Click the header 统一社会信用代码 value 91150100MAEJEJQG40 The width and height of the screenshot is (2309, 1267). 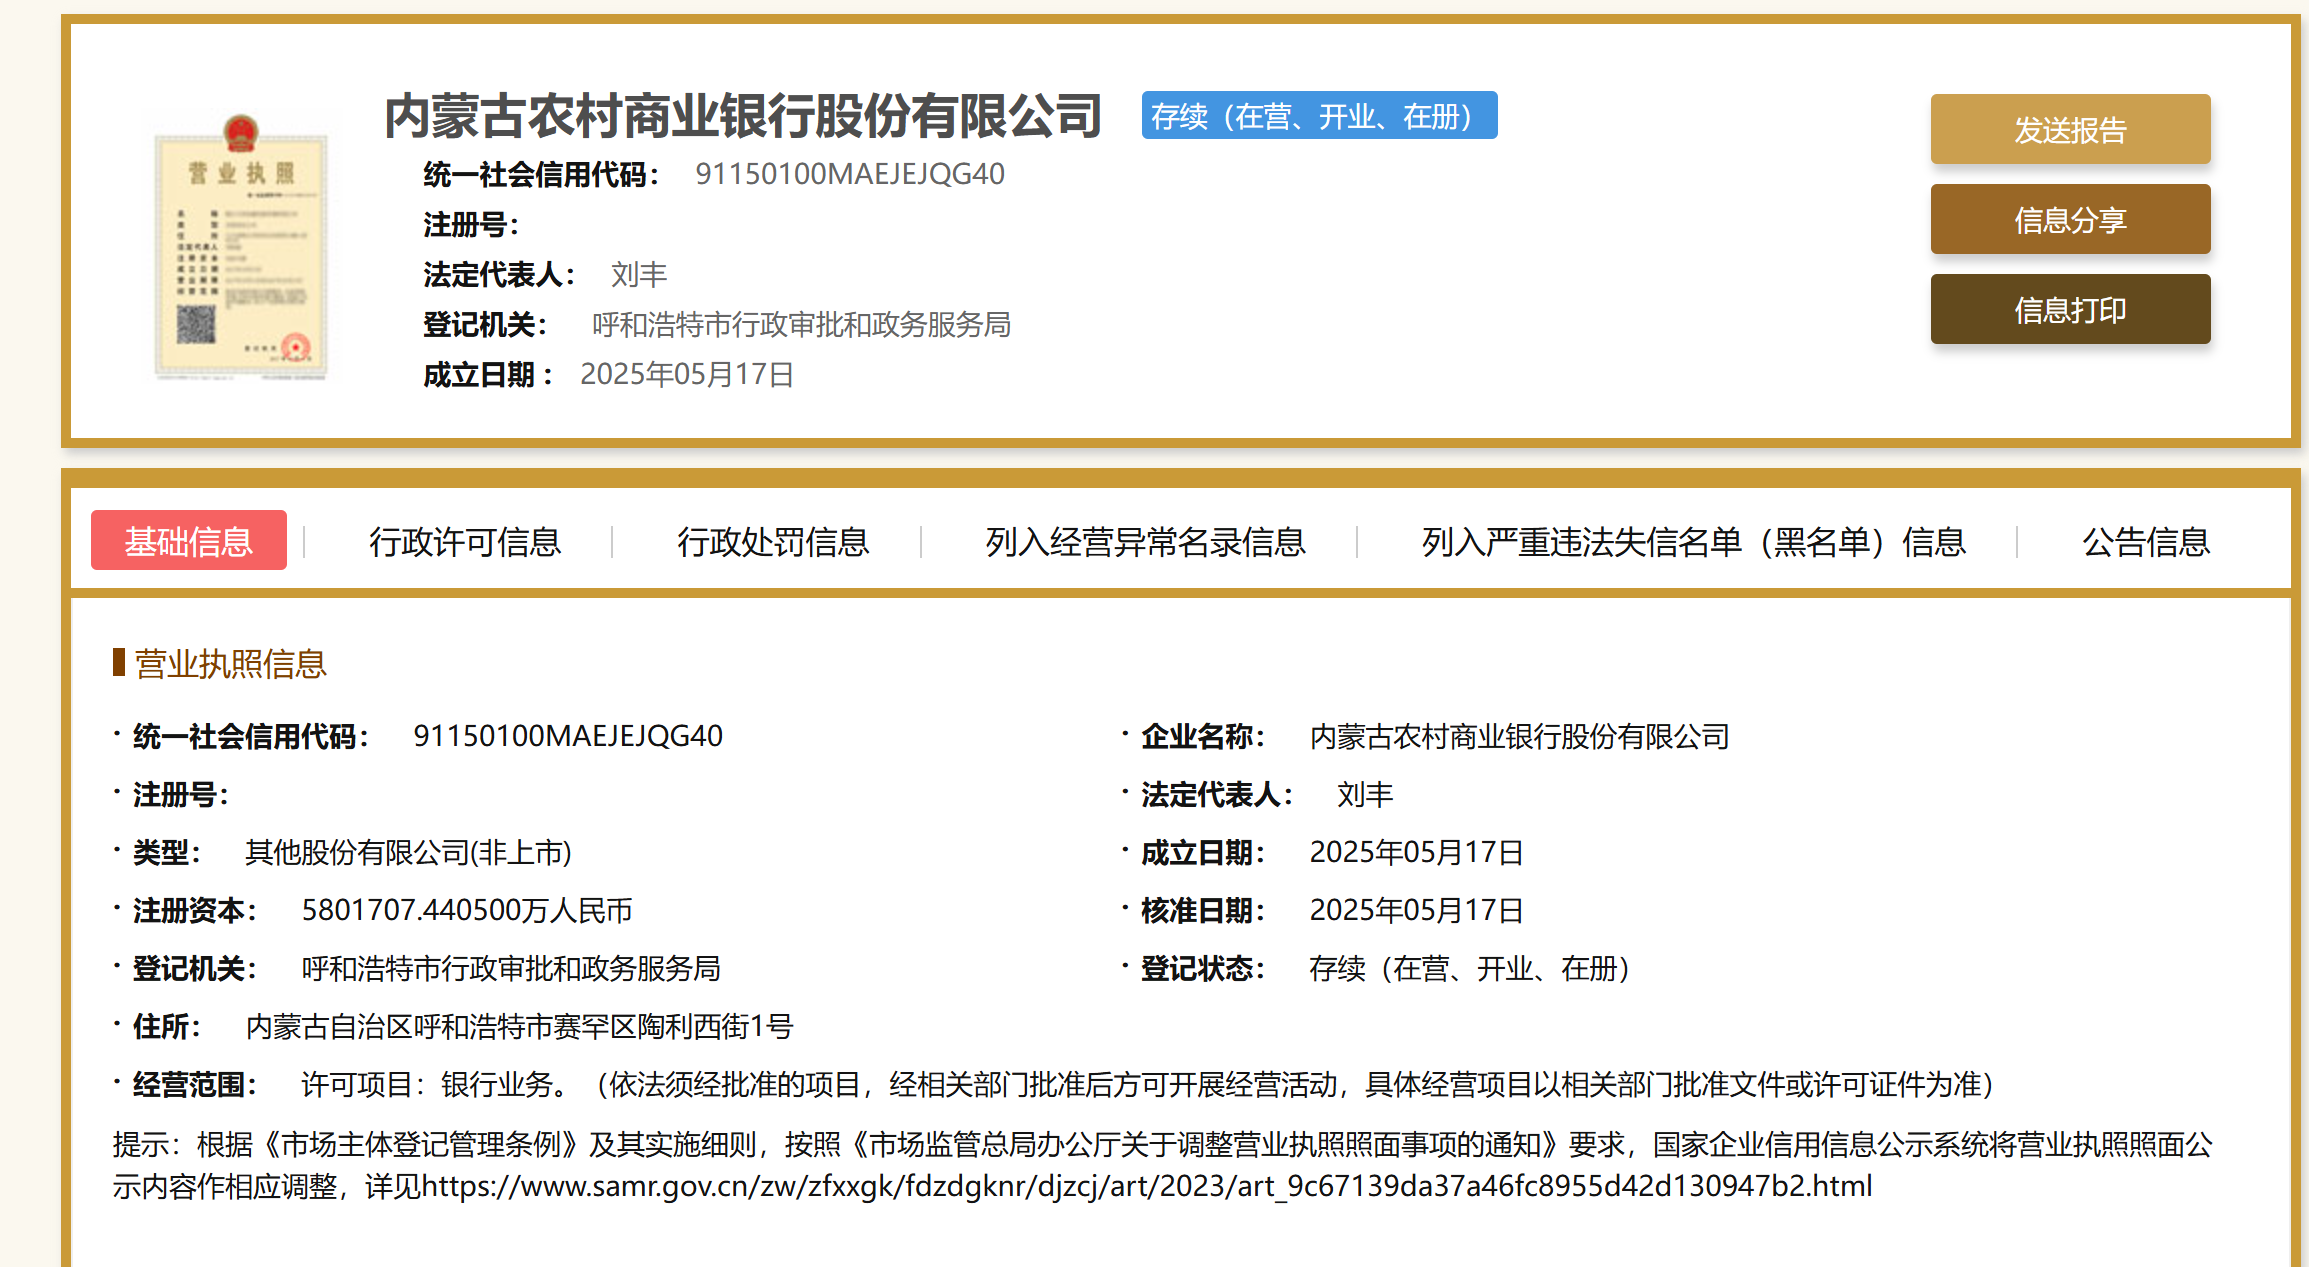849,174
